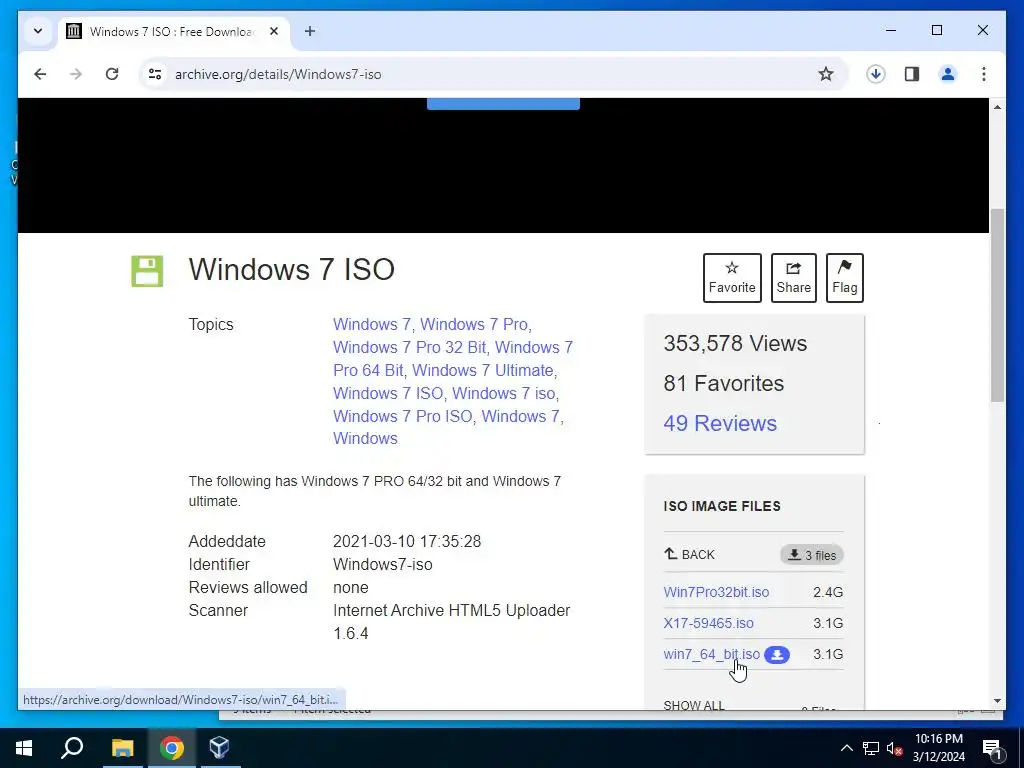Open the notification center
Screen dimensions: 1024x768
(993, 749)
